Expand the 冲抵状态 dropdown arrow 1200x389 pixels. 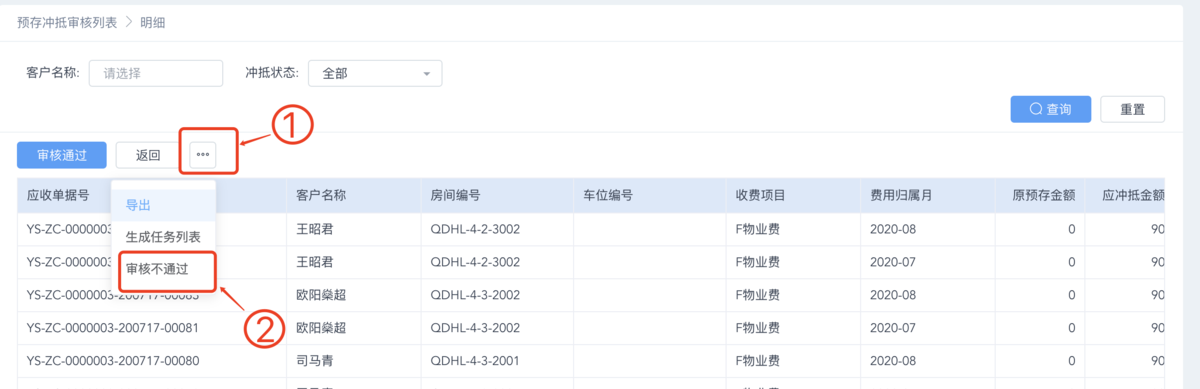tap(427, 74)
